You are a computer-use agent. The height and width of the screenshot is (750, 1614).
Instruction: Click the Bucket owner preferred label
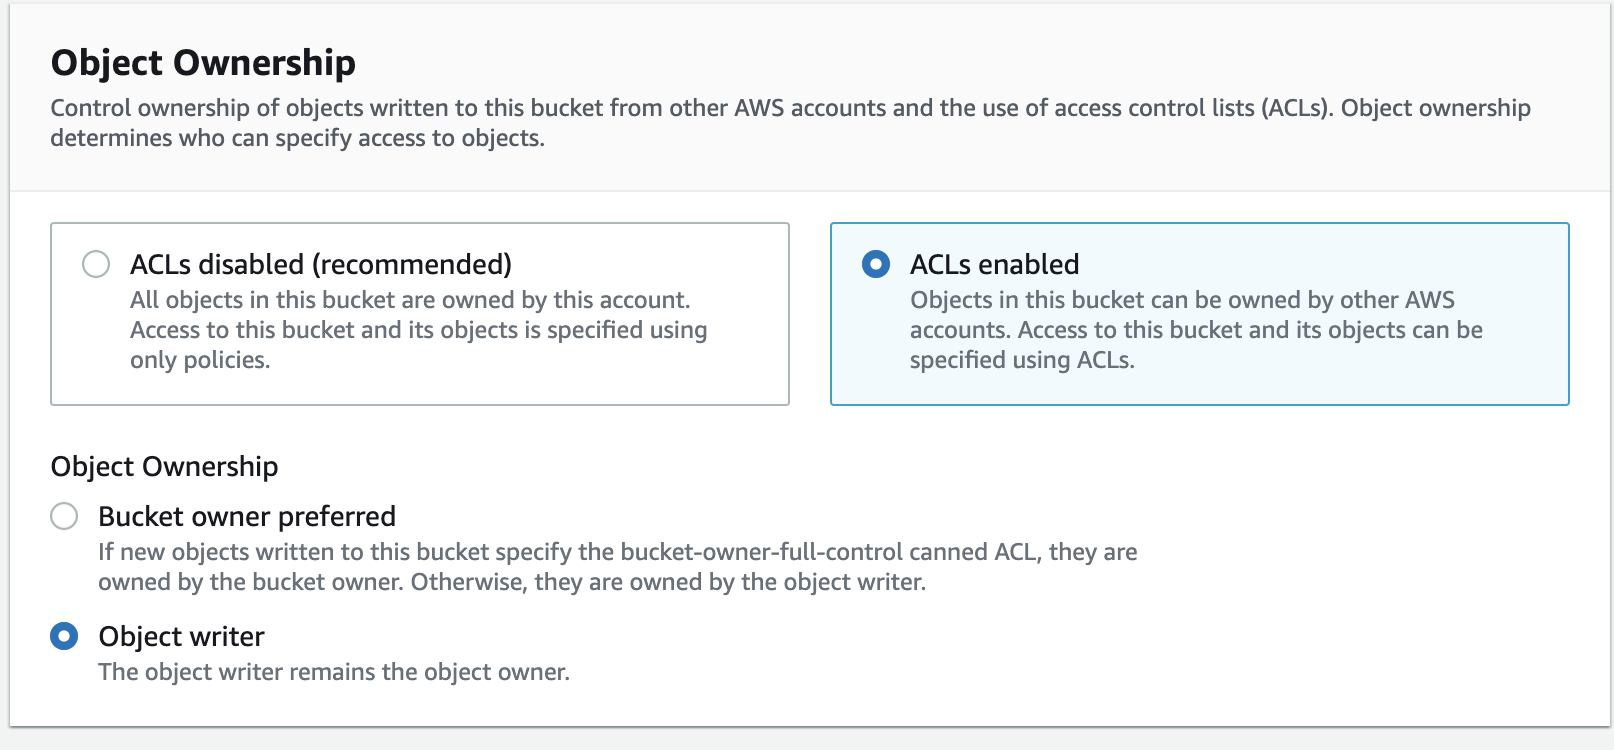(x=245, y=516)
